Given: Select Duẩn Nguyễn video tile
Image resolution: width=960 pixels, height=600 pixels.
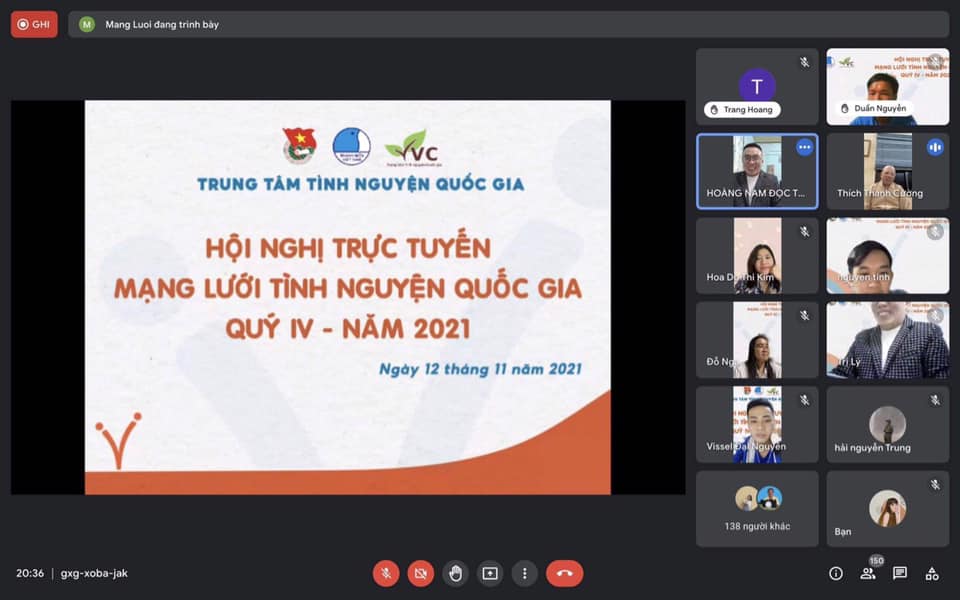Looking at the screenshot, I should [x=887, y=87].
